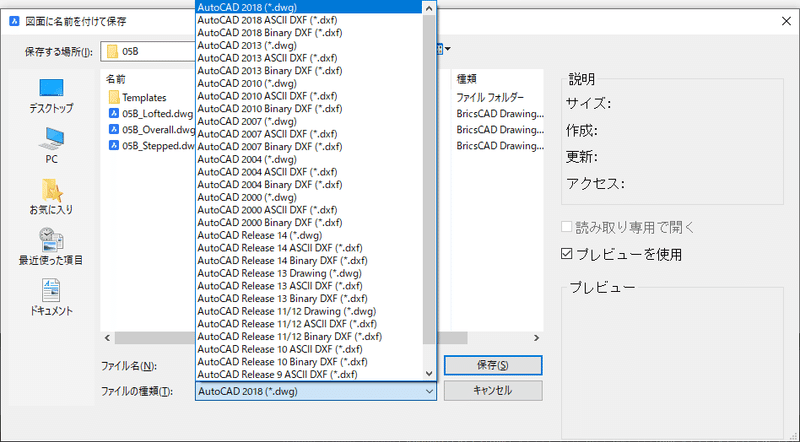Pick AutoCAD 2010 ASCII DXF (*.dxf)
The height and width of the screenshot is (442, 800).
[x=309, y=96]
